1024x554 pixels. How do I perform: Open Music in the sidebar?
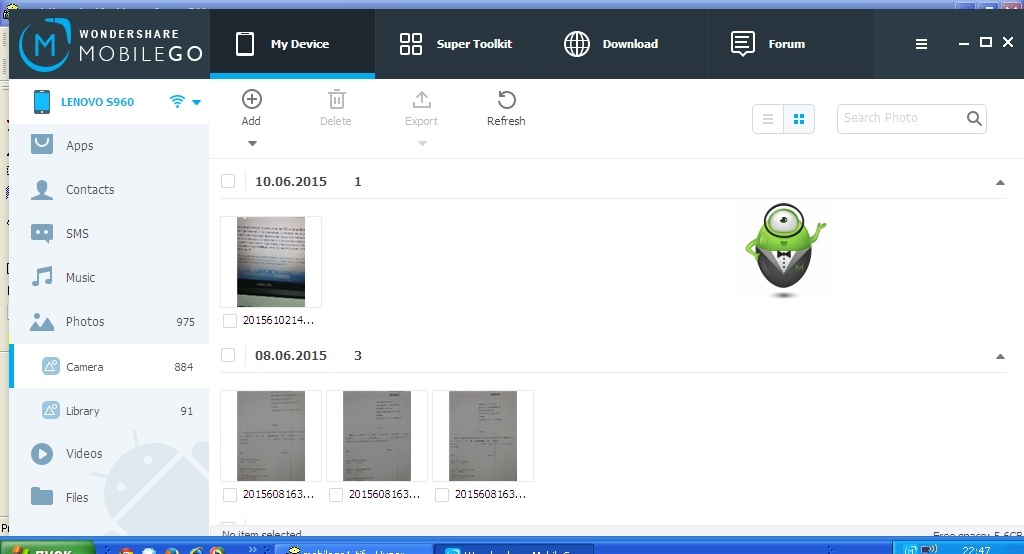click(x=109, y=278)
